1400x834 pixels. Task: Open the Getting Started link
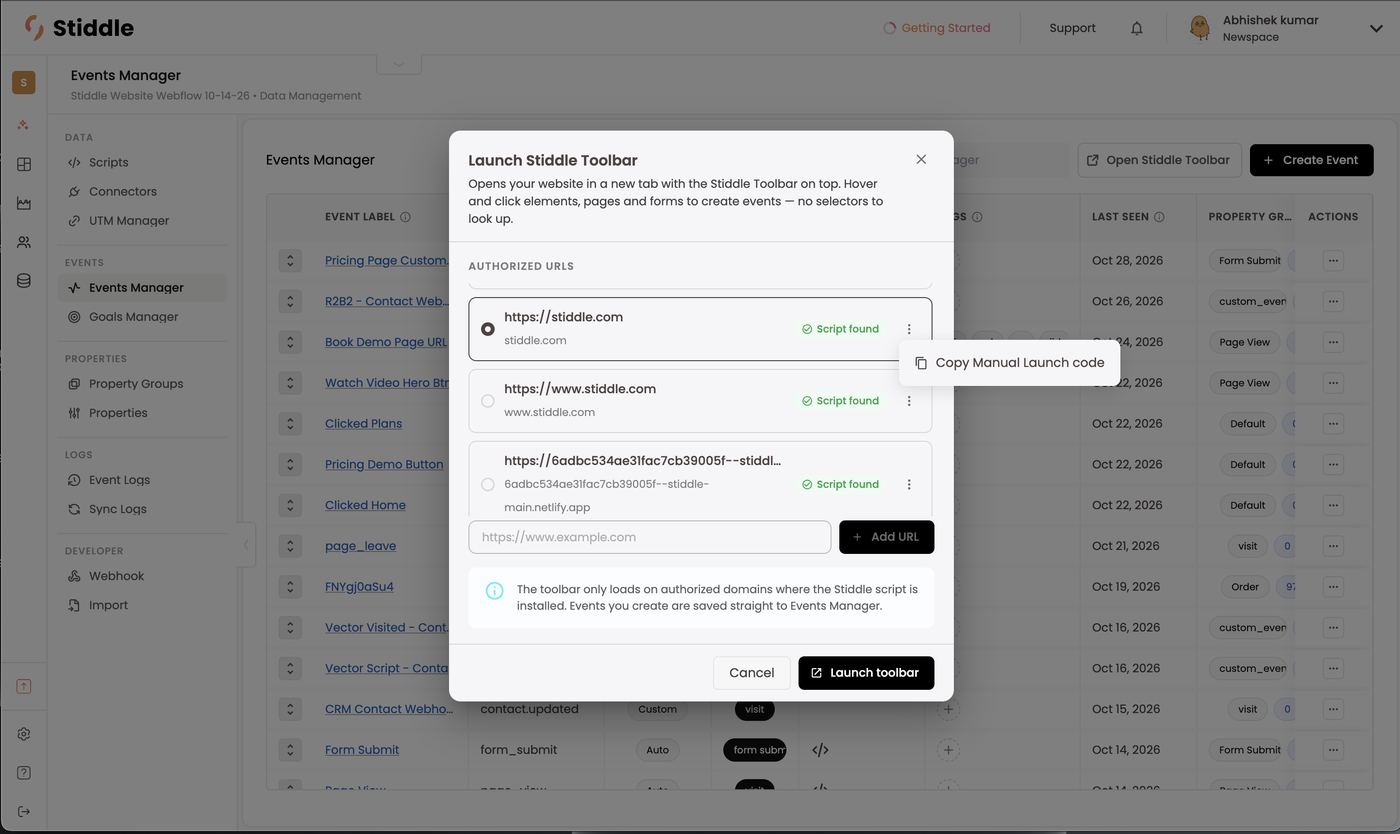937,28
